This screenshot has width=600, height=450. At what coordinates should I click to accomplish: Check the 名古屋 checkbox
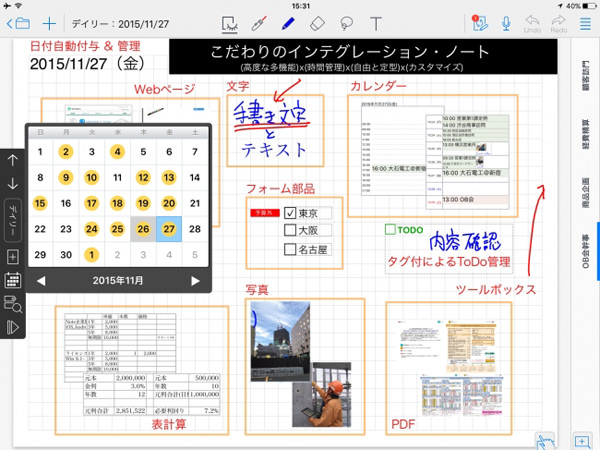290,249
